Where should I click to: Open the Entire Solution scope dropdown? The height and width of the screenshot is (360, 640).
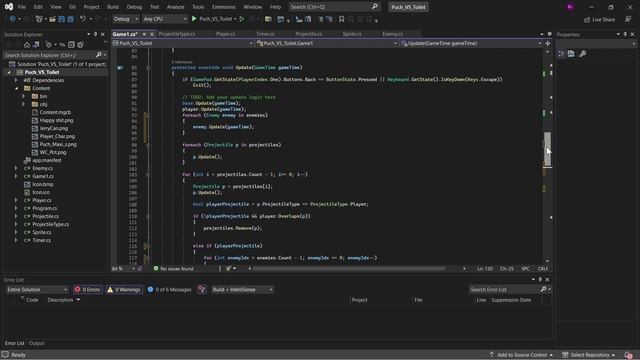point(37,289)
